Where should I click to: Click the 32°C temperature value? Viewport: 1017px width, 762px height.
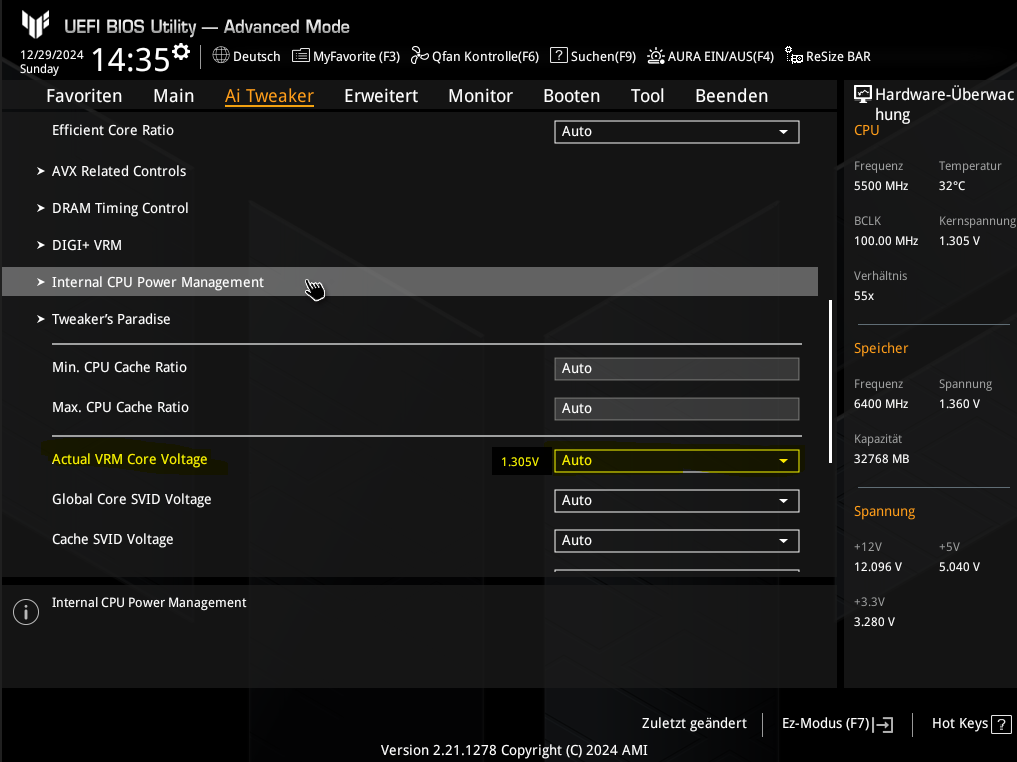952,186
